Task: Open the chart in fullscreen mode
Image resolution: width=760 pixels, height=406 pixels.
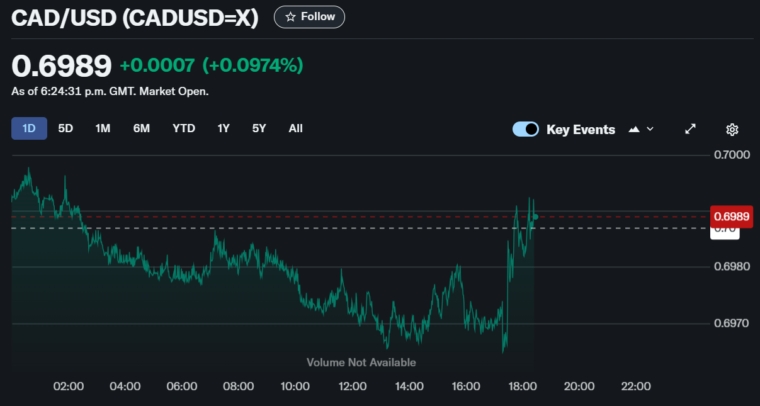Action: 690,129
